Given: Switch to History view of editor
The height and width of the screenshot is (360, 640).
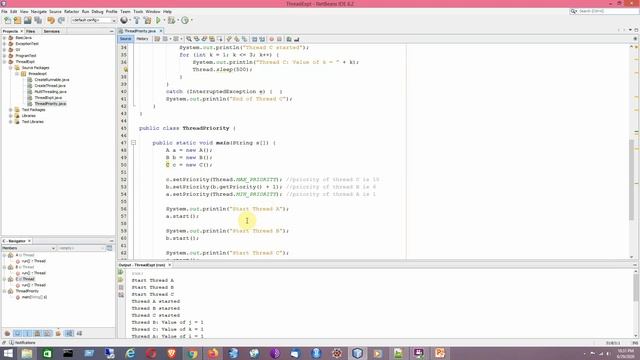Looking at the screenshot, I should click(142, 39).
